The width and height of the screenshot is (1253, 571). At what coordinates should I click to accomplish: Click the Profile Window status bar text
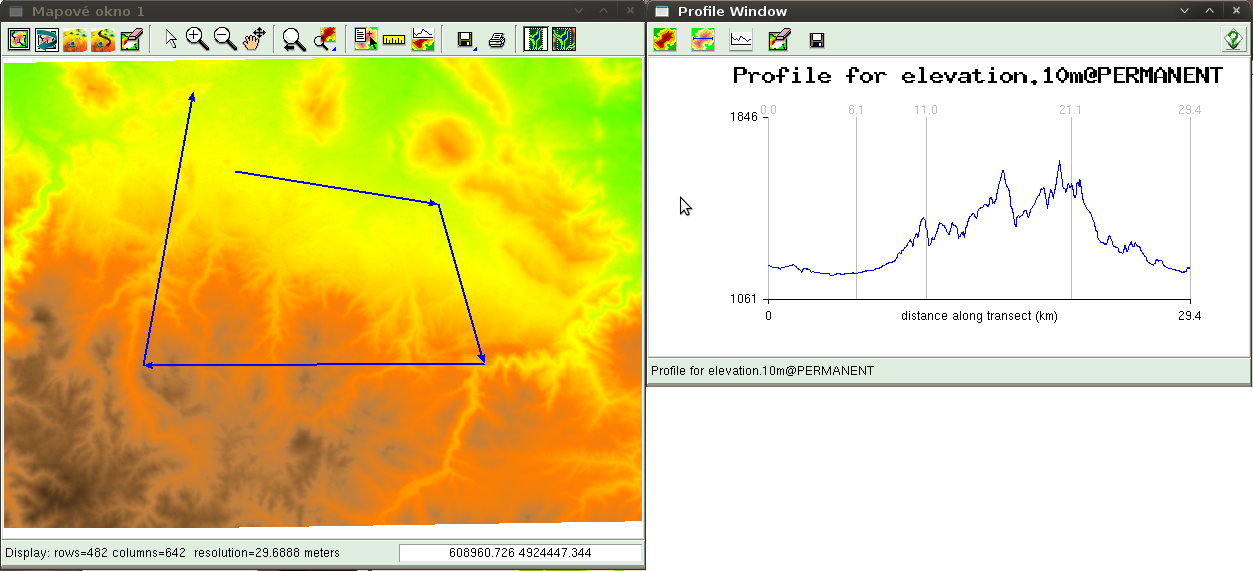[x=763, y=371]
